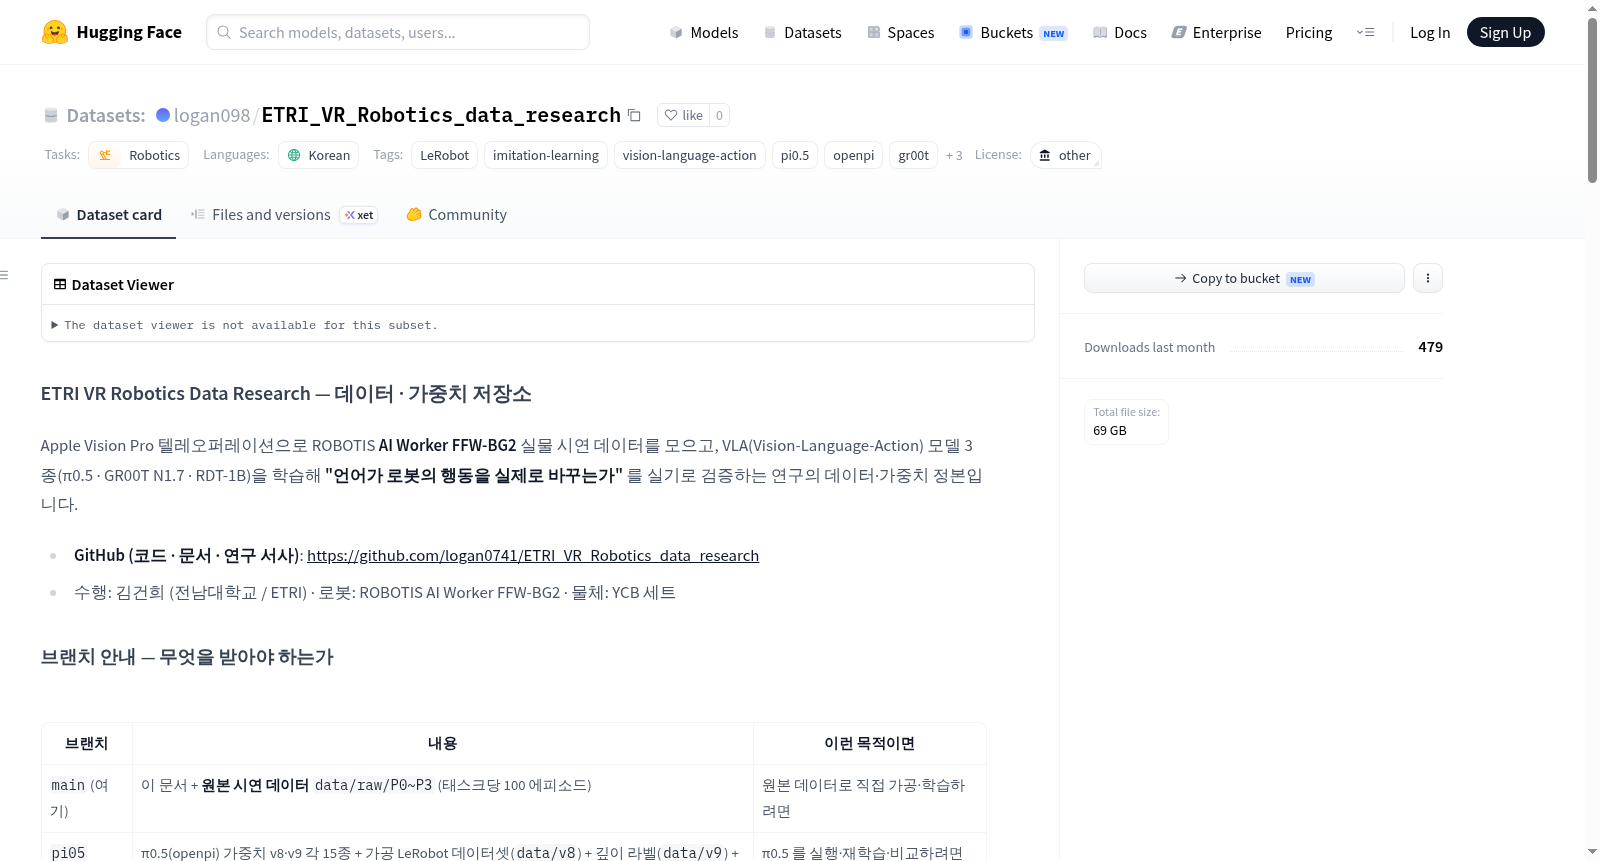Image resolution: width=1600 pixels, height=861 pixels.
Task: Select the openpi tag
Action: click(x=853, y=155)
